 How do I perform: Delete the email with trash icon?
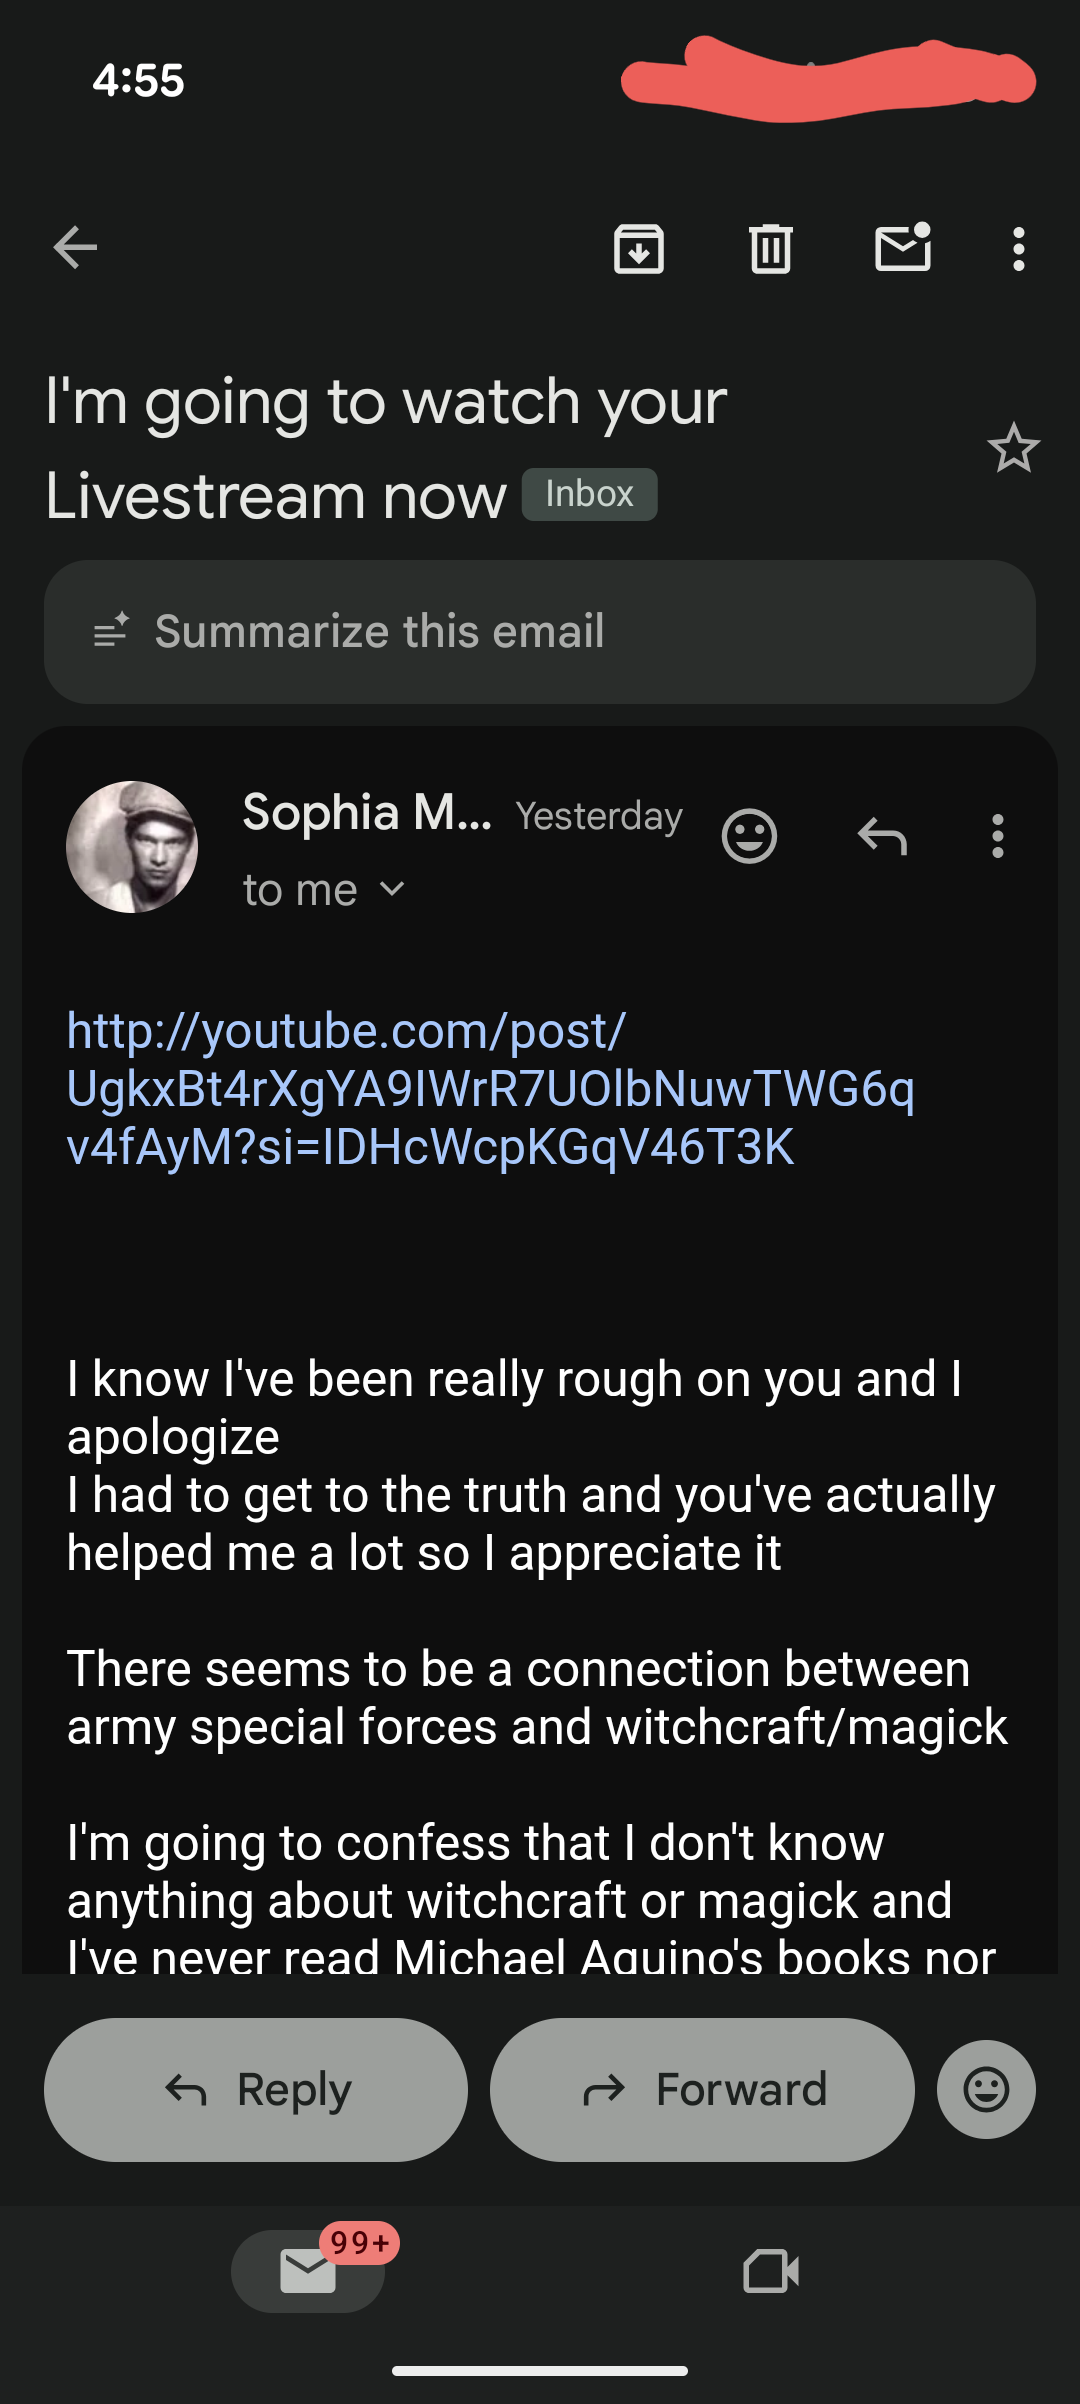click(771, 248)
